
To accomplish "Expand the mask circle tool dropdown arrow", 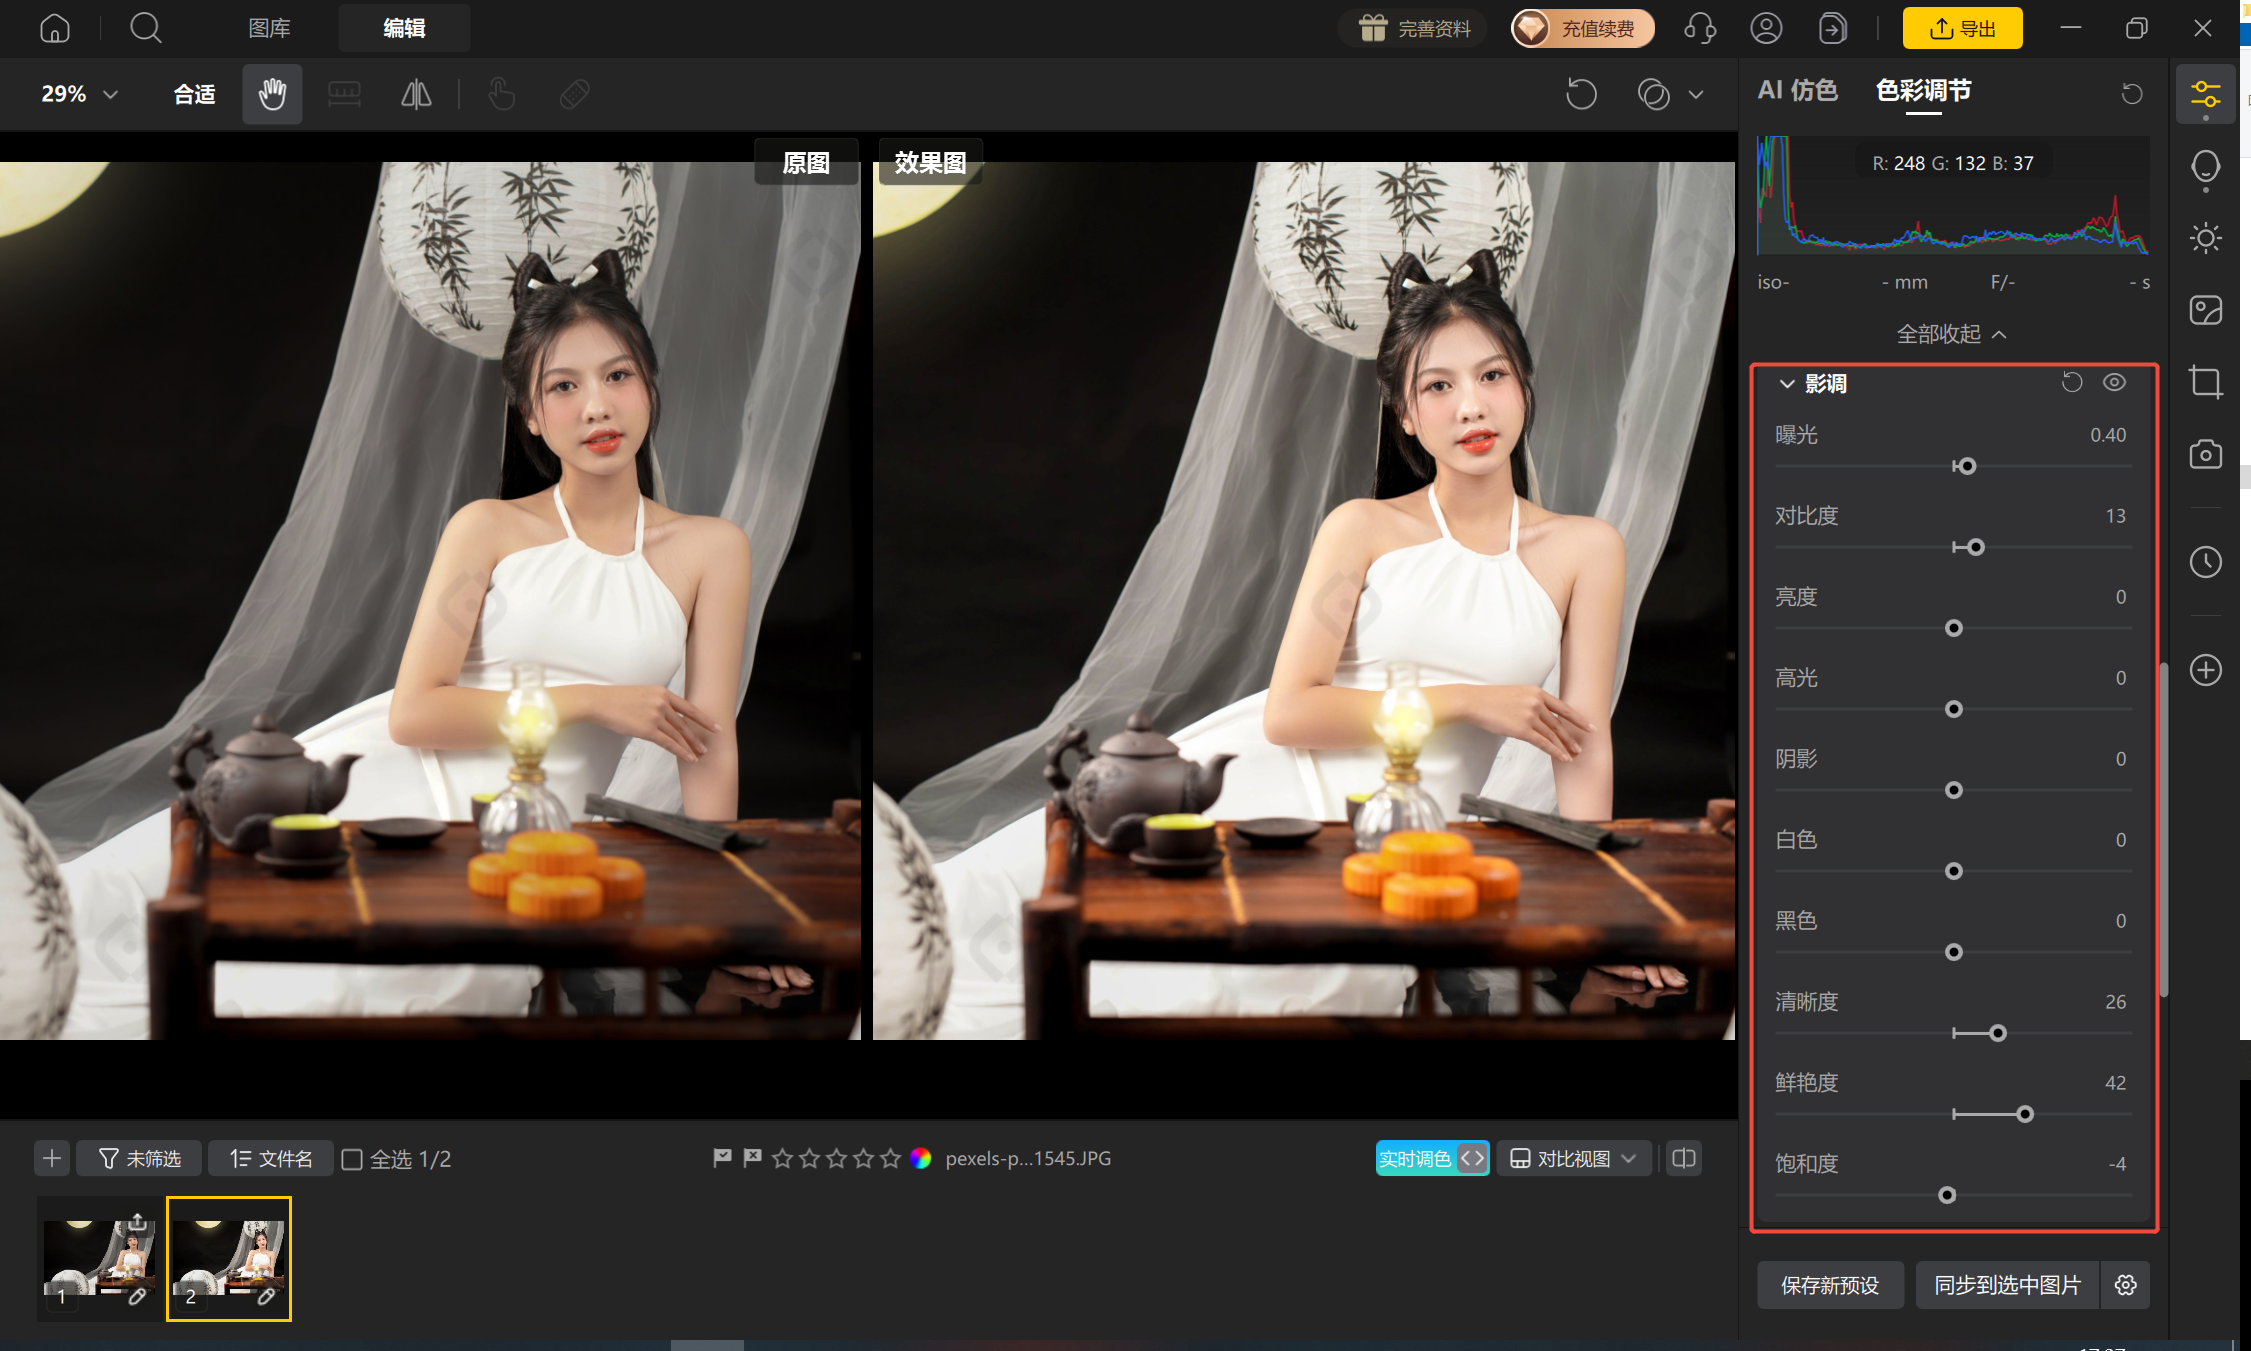I will point(1696,95).
